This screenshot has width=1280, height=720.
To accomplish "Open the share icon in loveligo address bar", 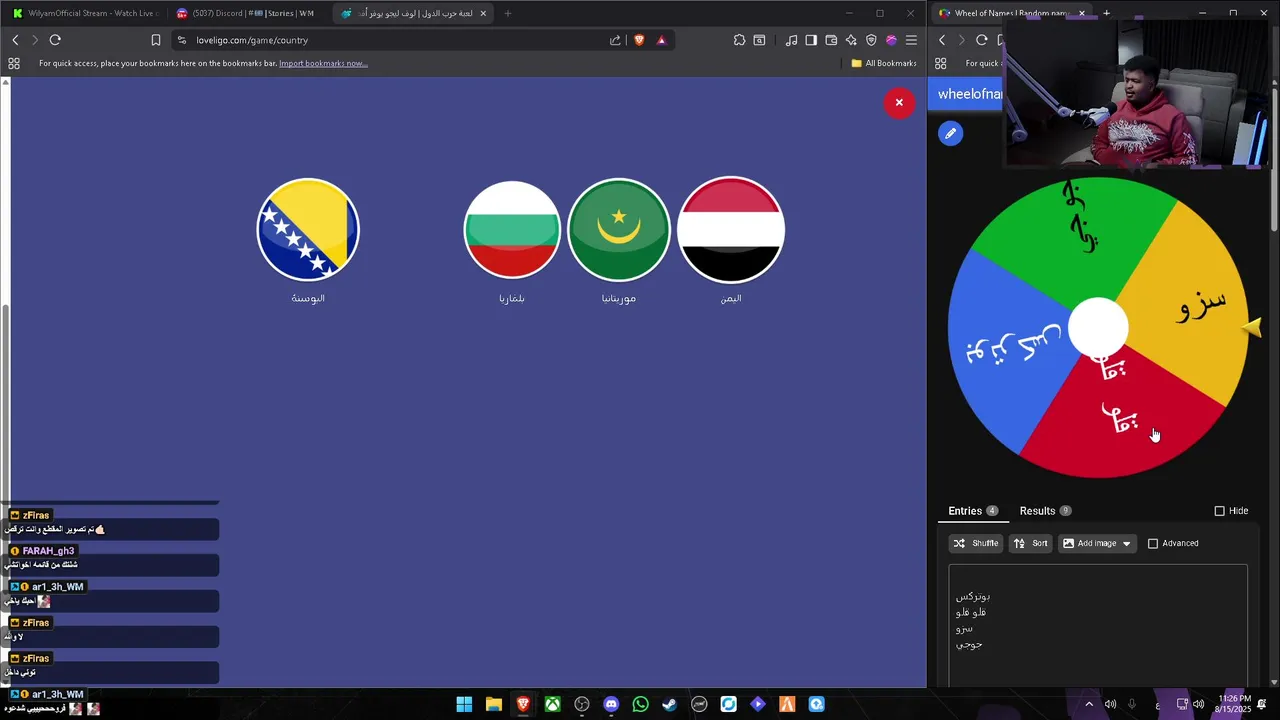I will [615, 40].
